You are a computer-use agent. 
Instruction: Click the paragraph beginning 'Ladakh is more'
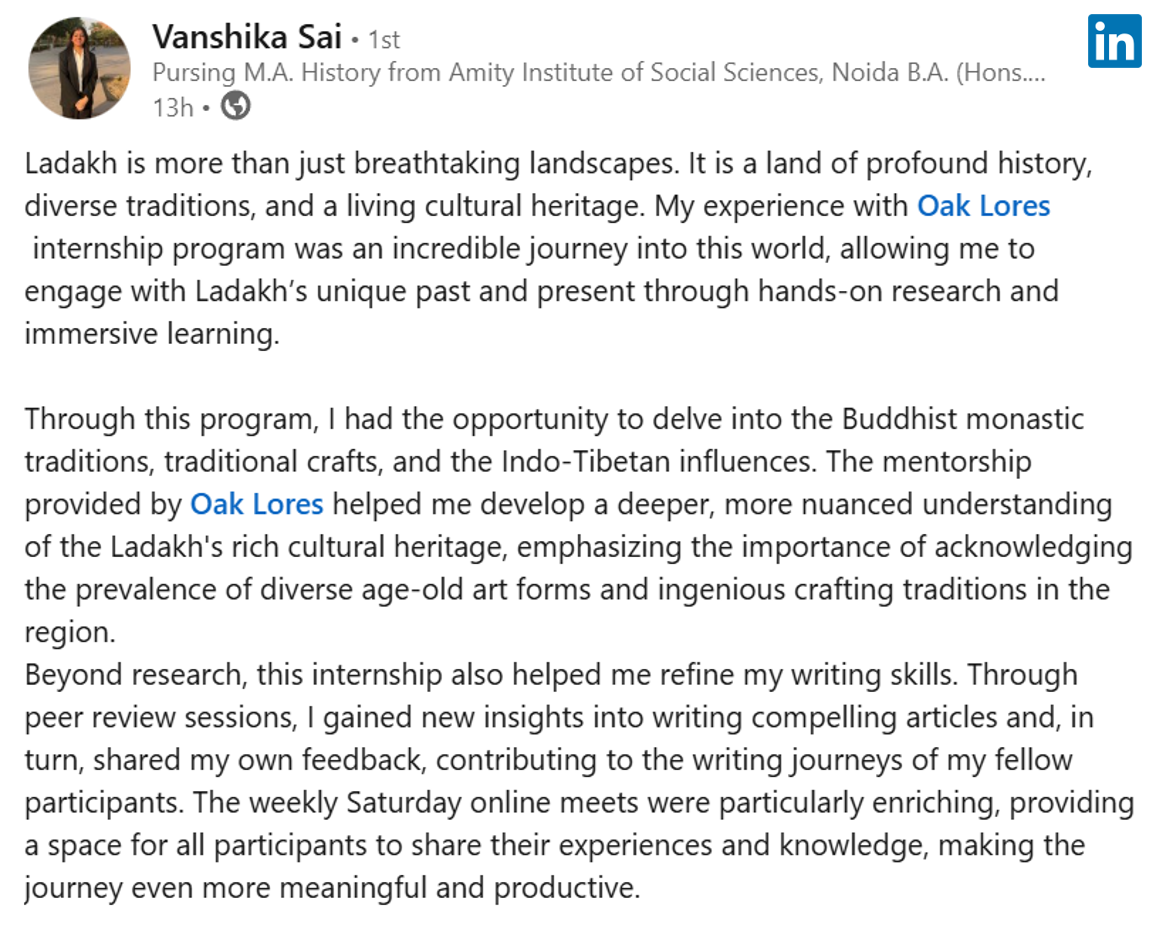coord(558,248)
